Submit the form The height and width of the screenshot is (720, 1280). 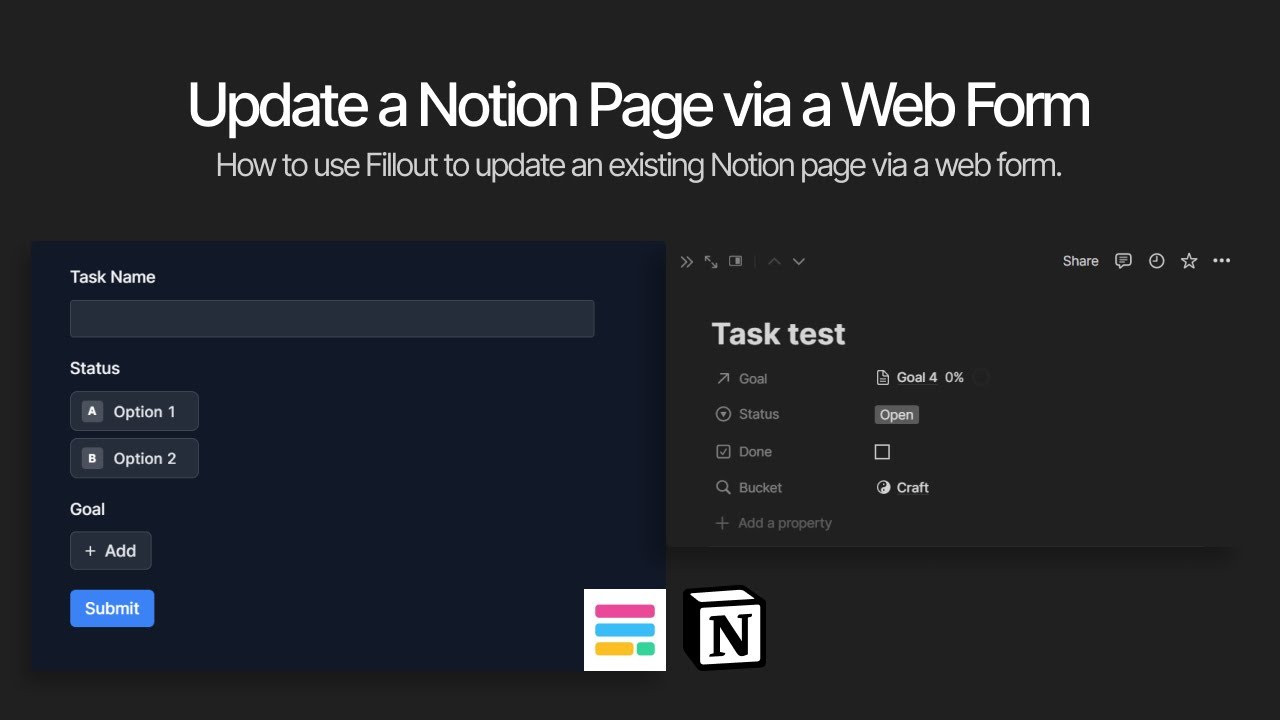(x=112, y=608)
